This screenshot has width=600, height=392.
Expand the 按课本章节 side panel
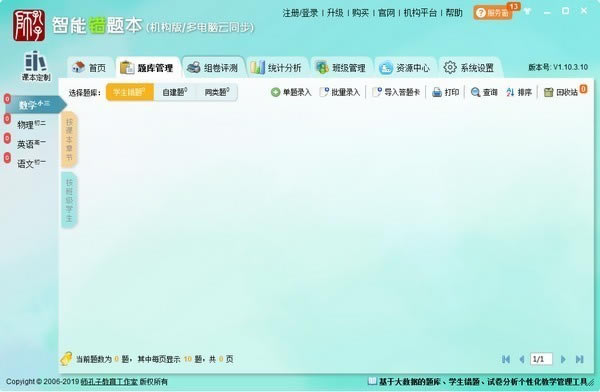(x=69, y=140)
